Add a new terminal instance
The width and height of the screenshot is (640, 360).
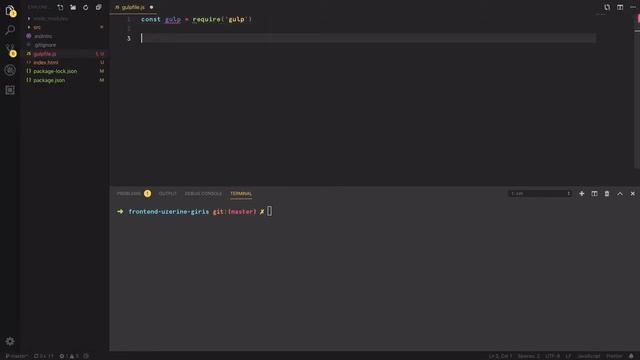(582, 193)
